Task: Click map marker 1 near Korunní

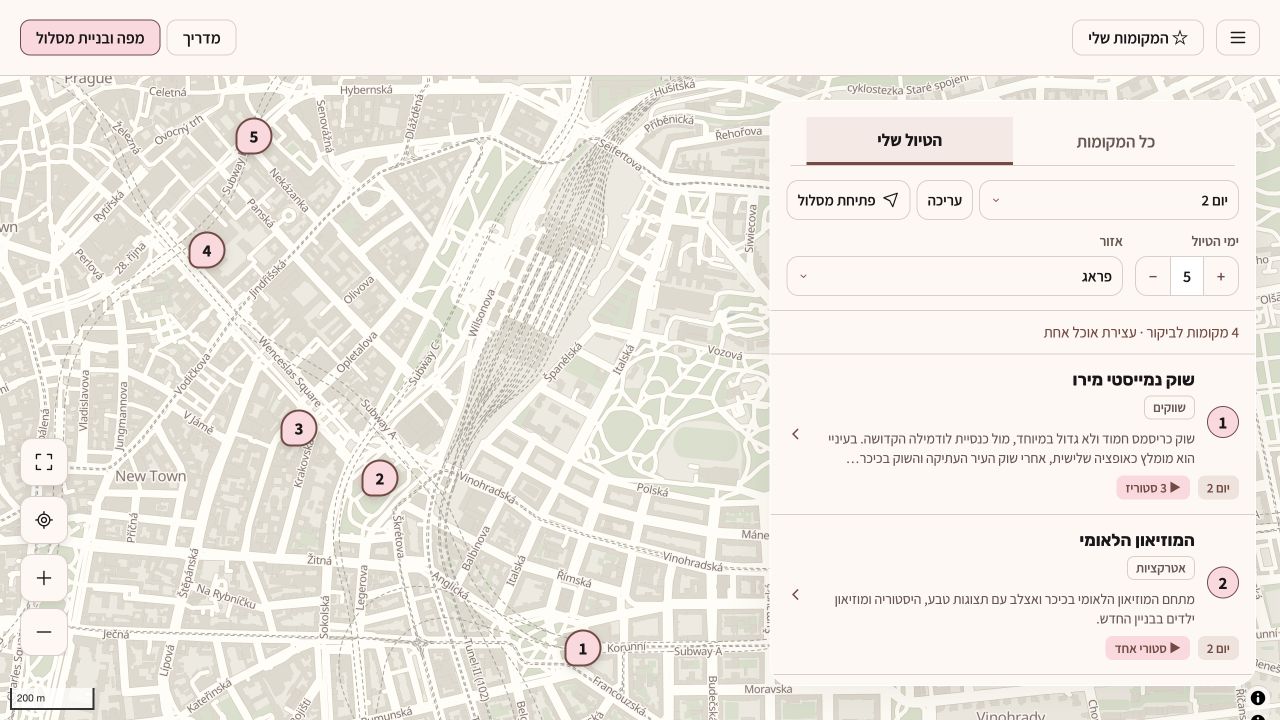Action: [x=582, y=649]
